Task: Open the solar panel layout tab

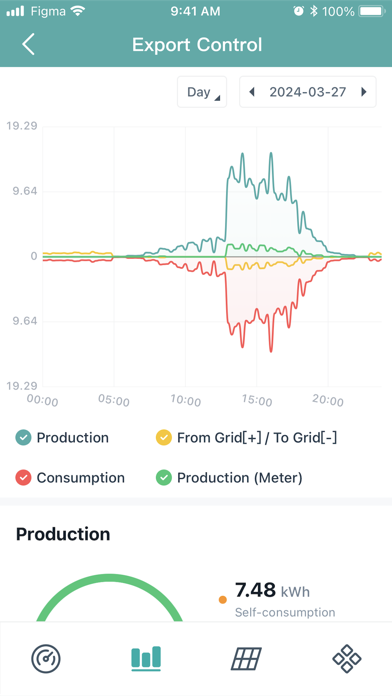Action: point(246,658)
